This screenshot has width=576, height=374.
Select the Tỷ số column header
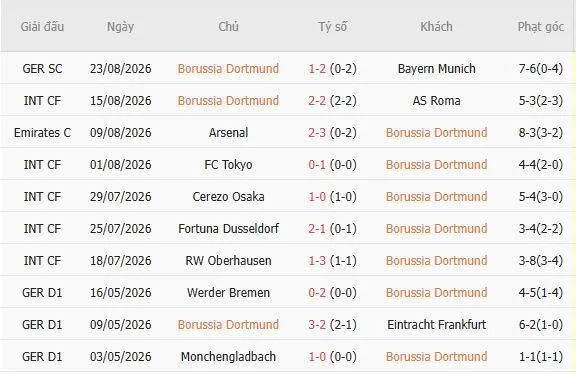click(x=332, y=27)
